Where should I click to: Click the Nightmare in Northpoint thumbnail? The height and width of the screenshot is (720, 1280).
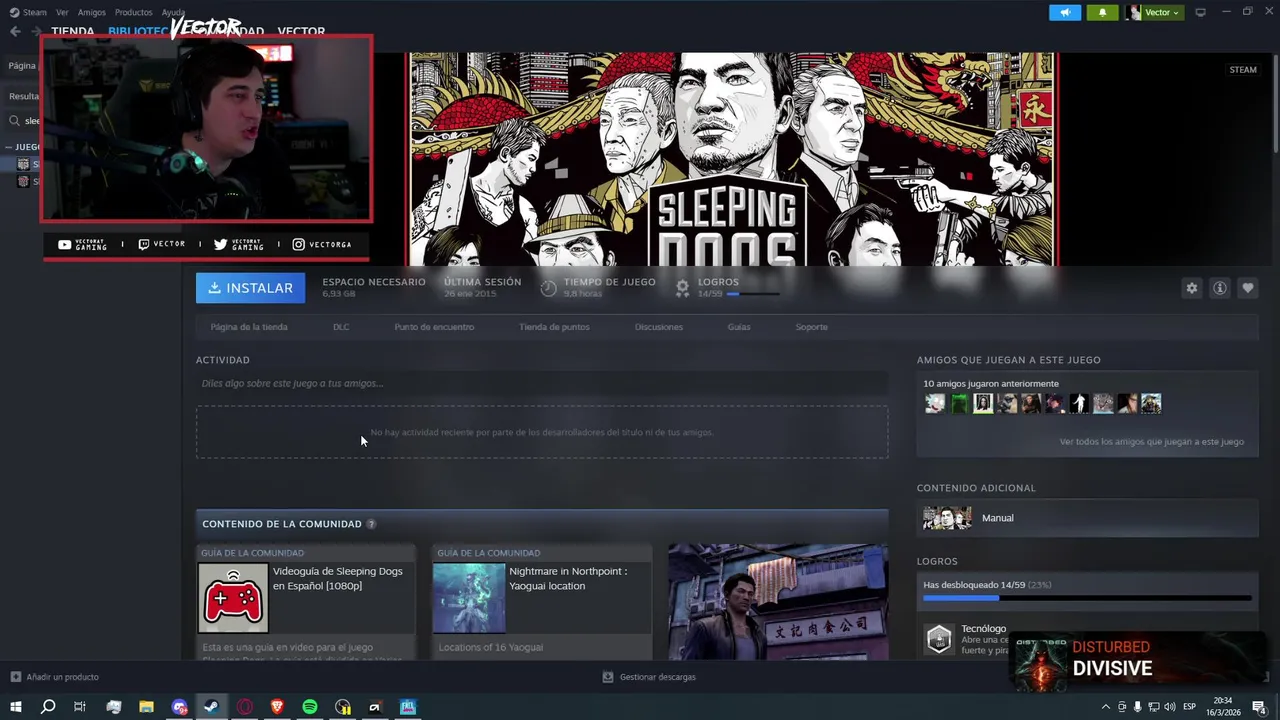click(x=469, y=598)
